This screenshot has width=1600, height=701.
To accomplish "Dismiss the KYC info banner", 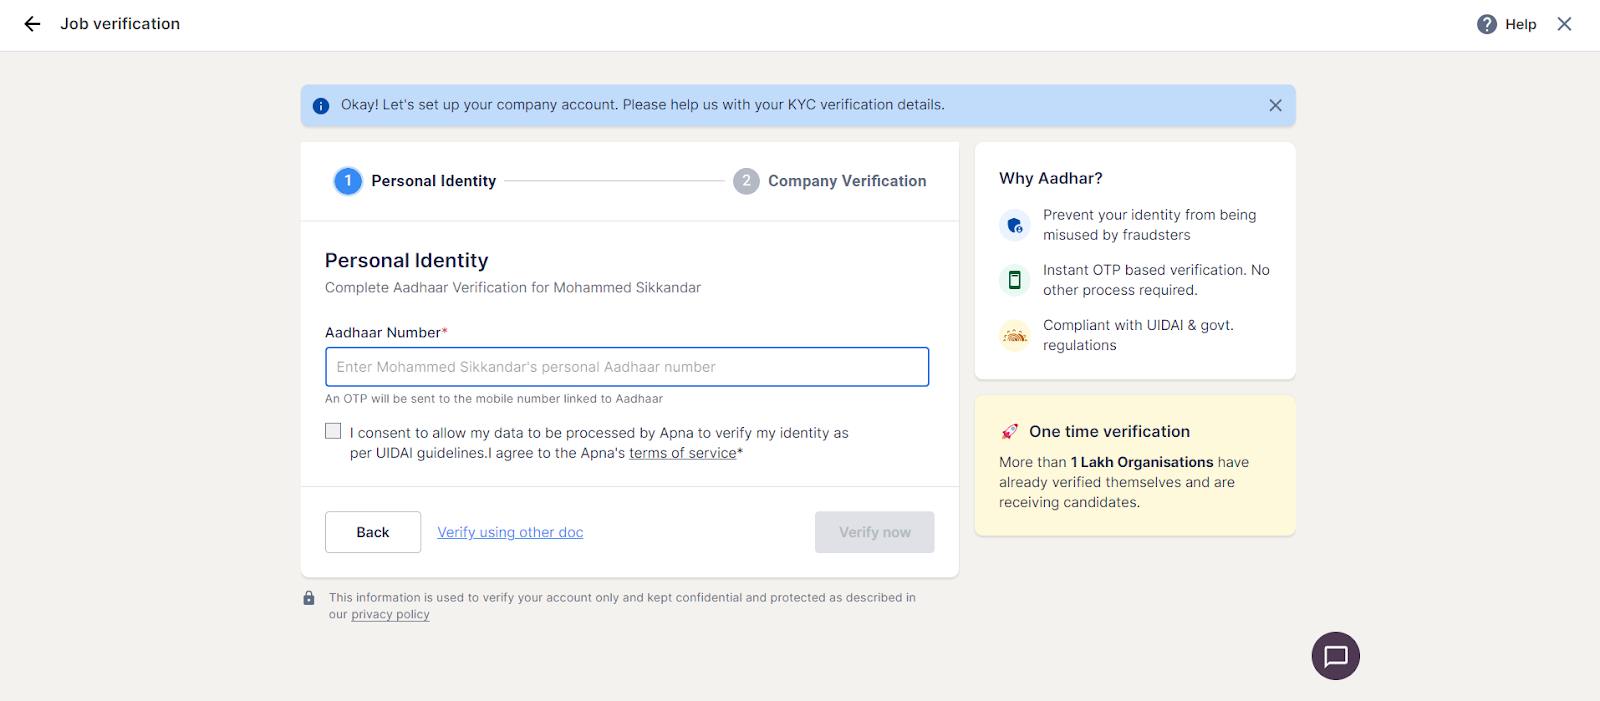I will [1275, 105].
